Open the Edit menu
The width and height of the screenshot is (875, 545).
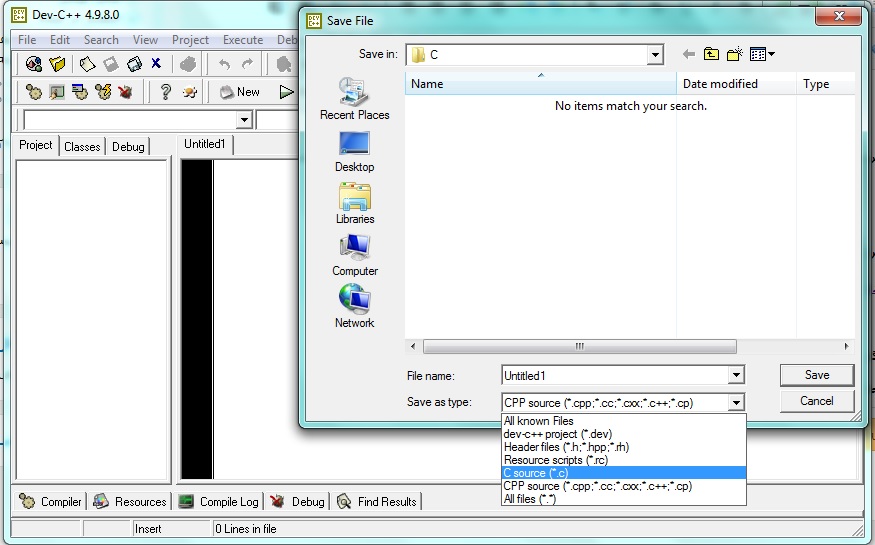(60, 40)
